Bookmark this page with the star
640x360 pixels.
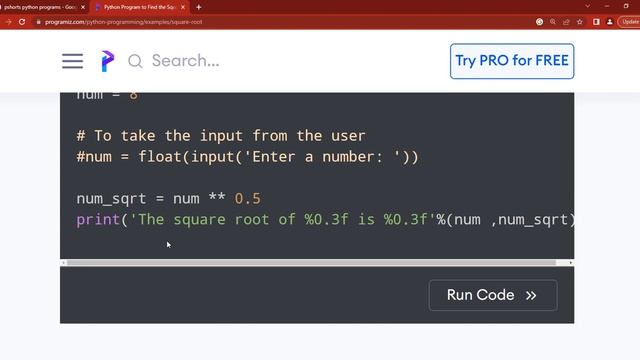point(580,22)
